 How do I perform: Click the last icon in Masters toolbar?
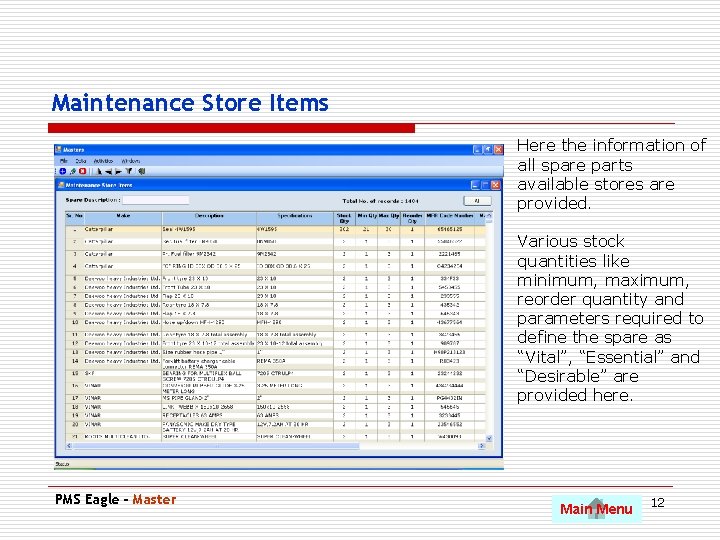pyautogui.click(x=142, y=171)
